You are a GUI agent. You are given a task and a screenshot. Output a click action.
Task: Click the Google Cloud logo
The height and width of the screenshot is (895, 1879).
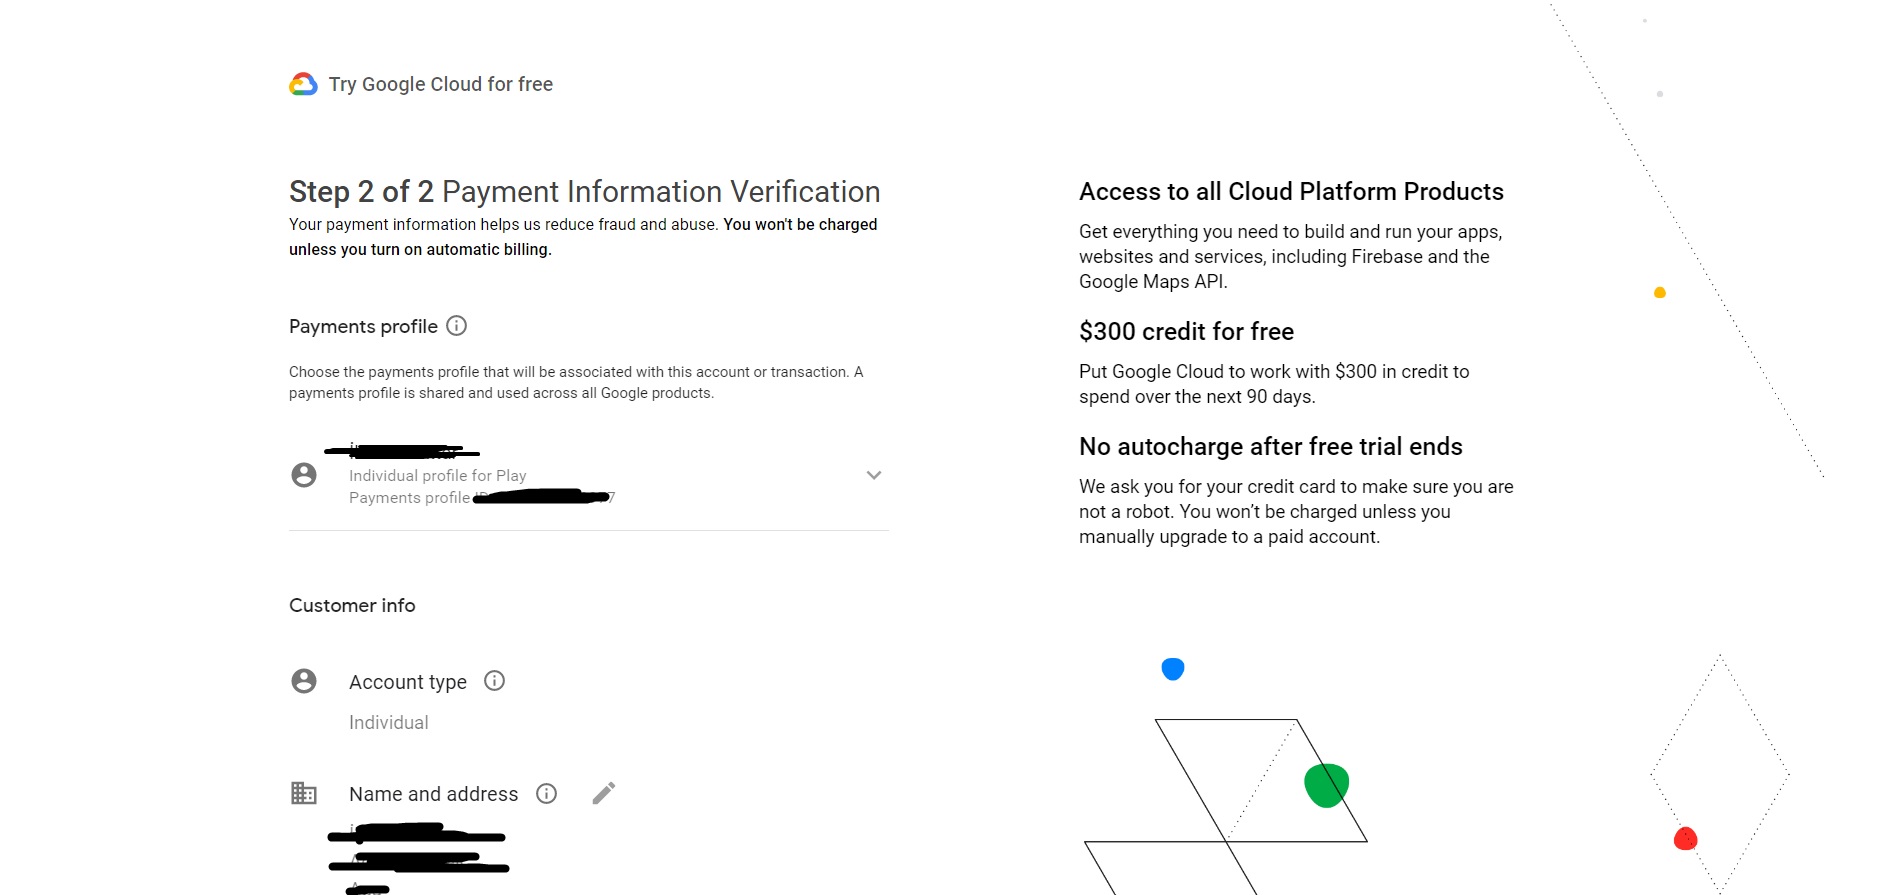303,84
